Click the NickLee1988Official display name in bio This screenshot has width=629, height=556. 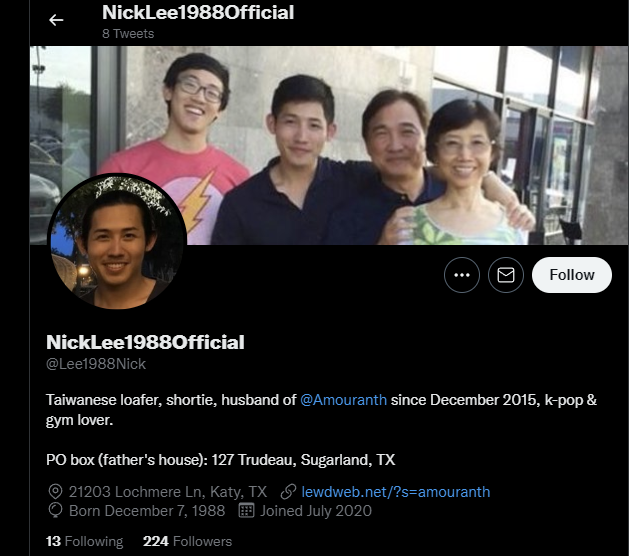145,342
